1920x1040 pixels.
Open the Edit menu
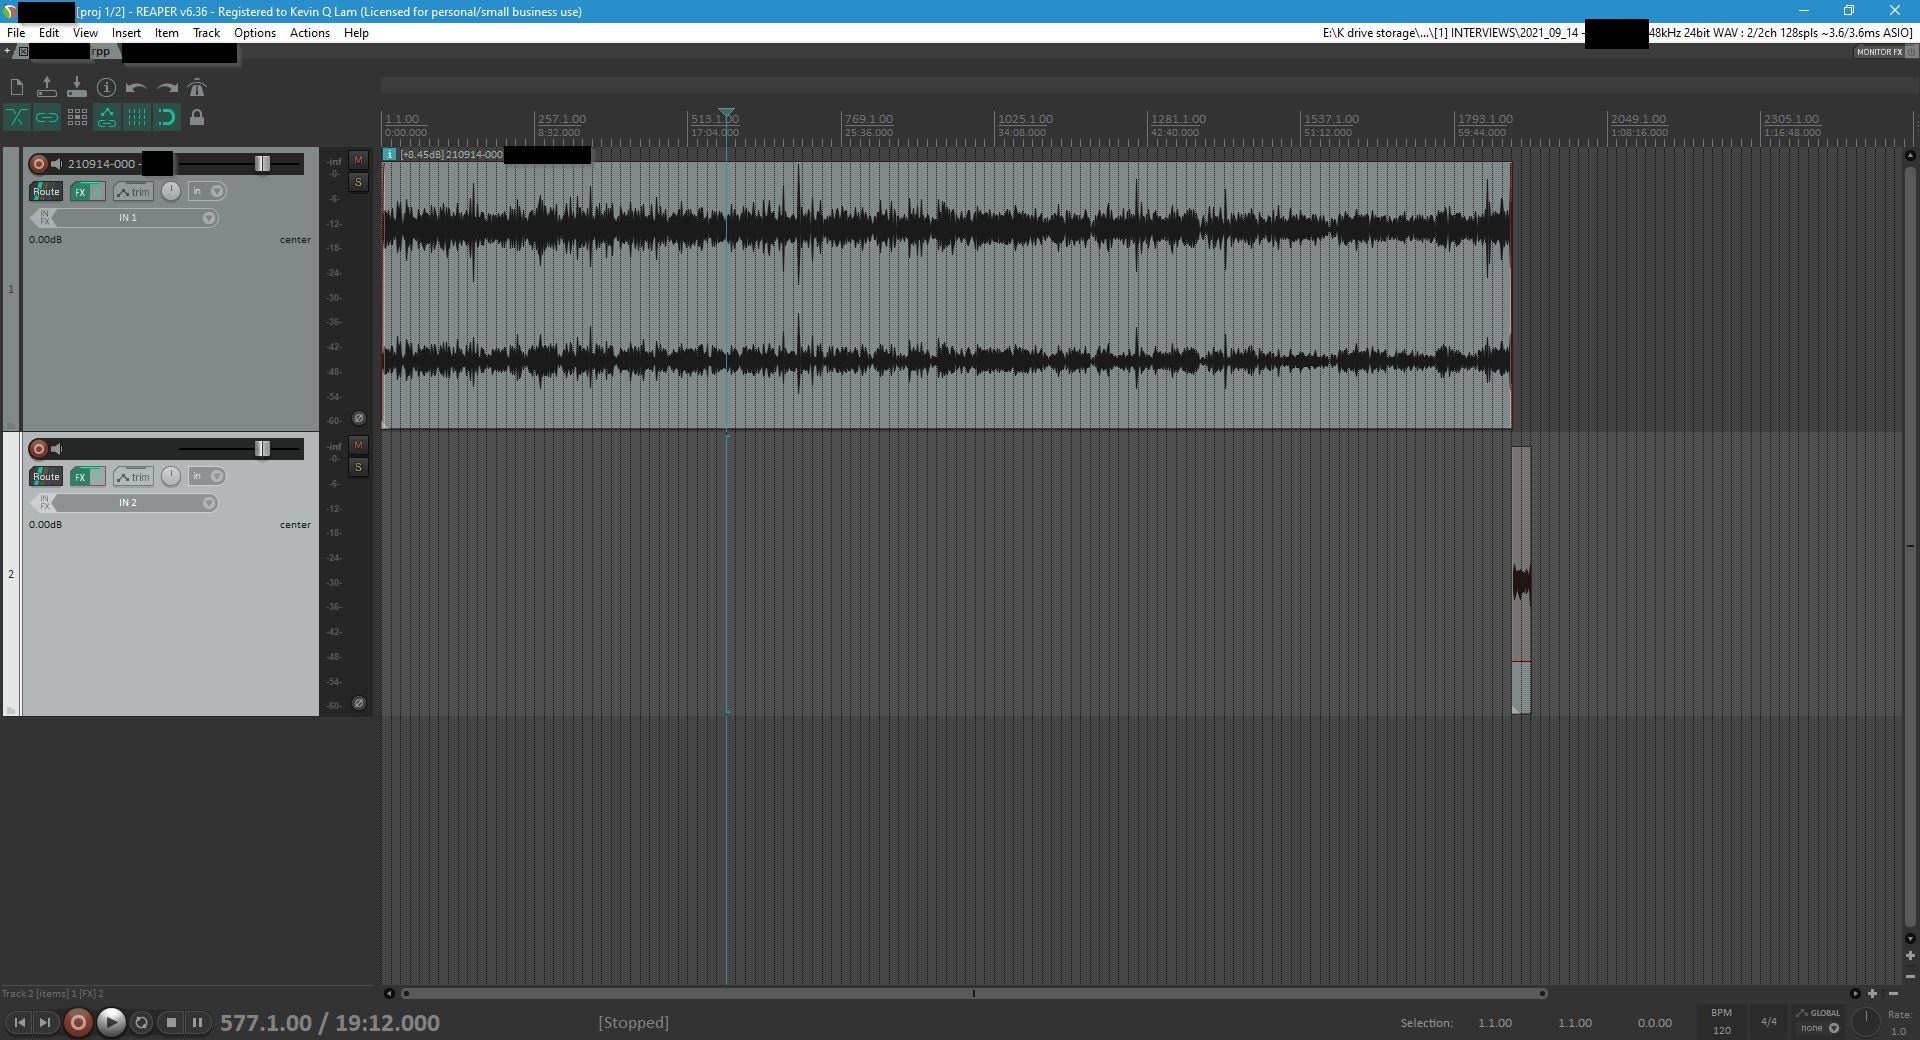[48, 33]
